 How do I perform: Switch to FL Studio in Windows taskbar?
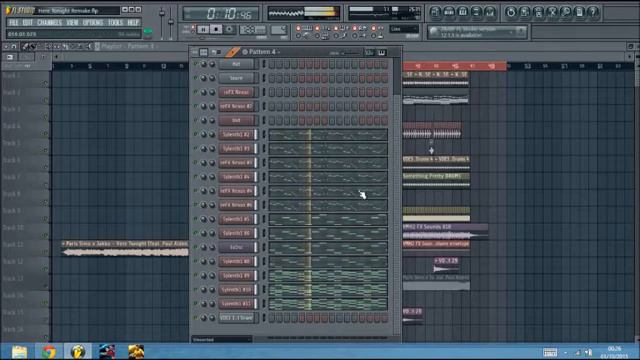coord(78,351)
